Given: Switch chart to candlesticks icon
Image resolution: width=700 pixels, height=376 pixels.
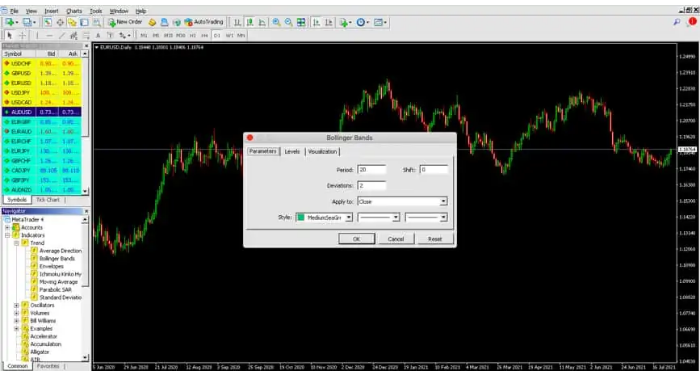Looking at the screenshot, I should [x=250, y=22].
